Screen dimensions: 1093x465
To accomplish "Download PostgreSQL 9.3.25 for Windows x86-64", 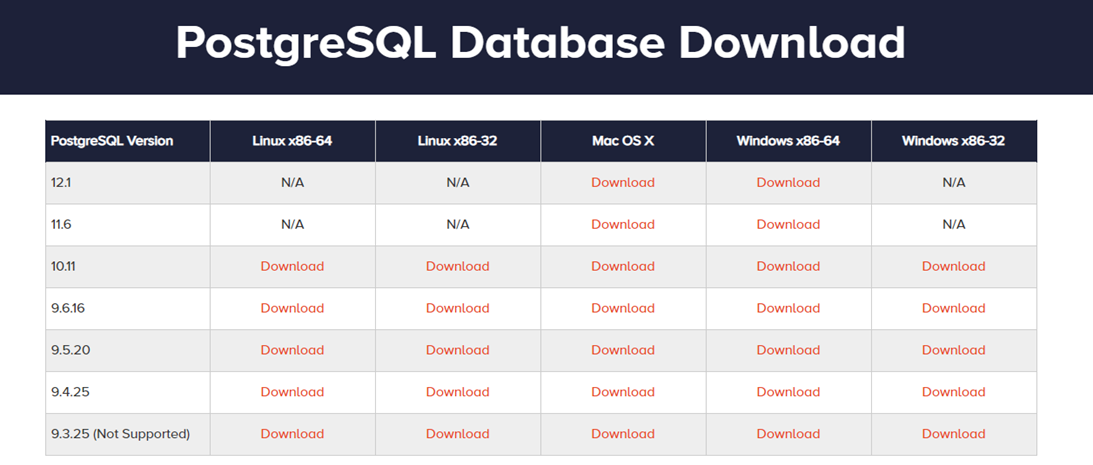I will point(788,434).
